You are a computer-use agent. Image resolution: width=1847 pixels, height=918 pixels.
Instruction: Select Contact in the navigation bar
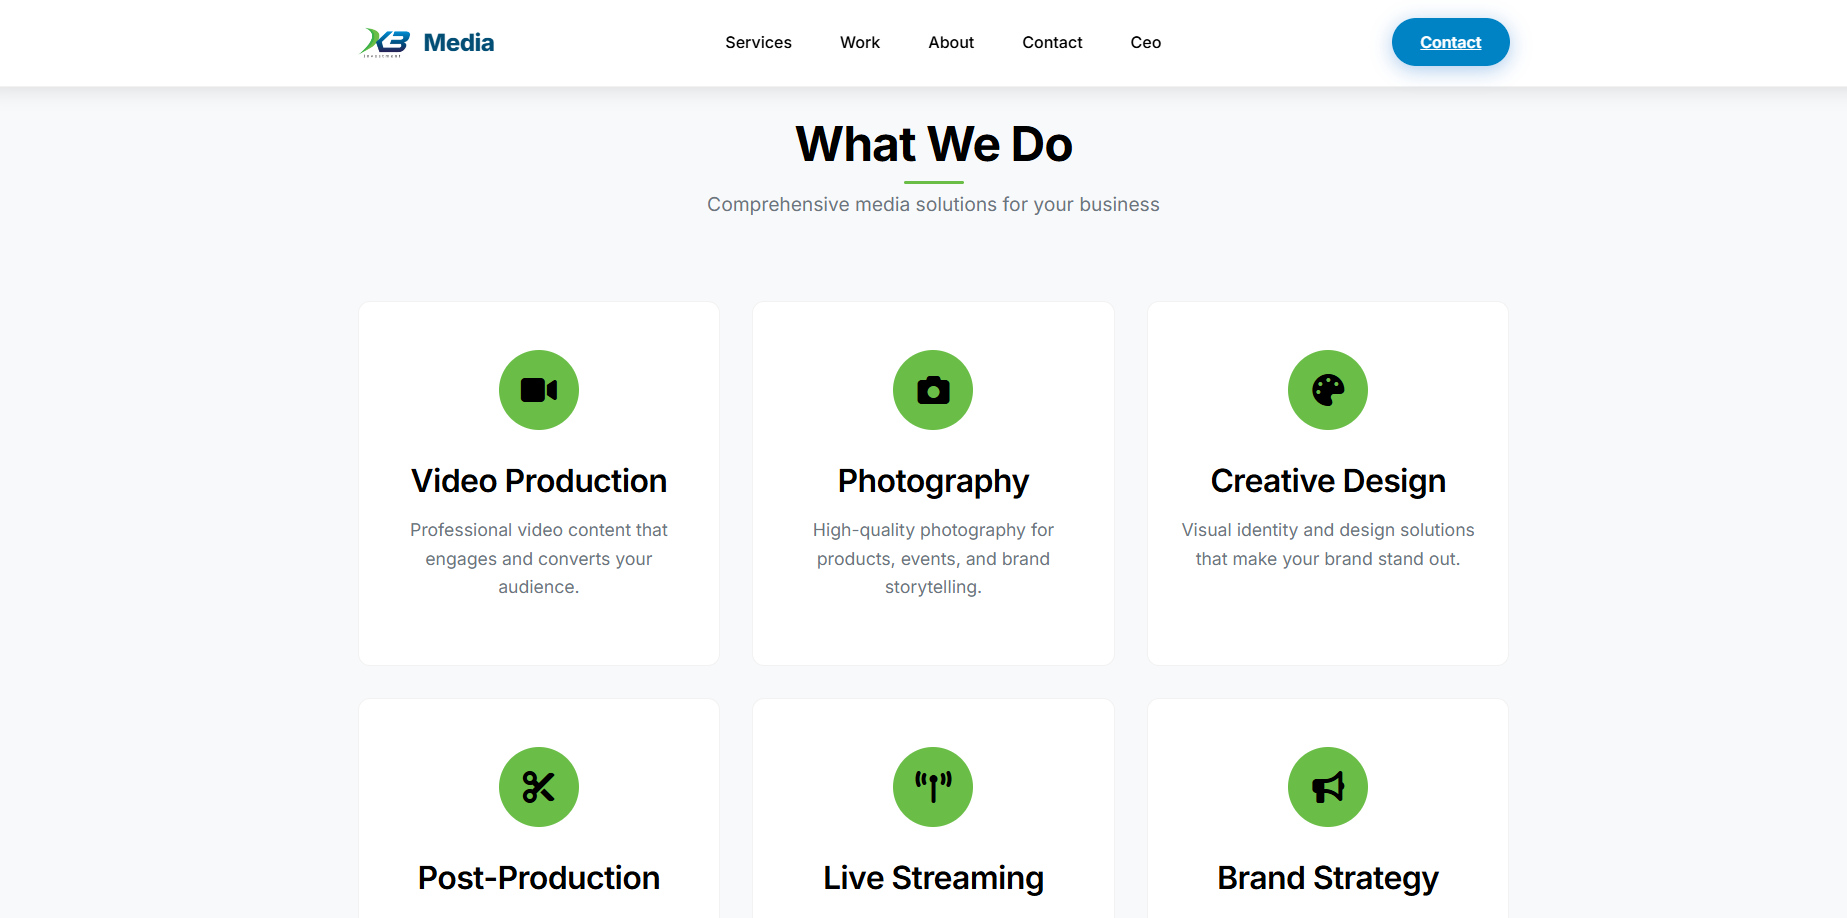(1052, 42)
